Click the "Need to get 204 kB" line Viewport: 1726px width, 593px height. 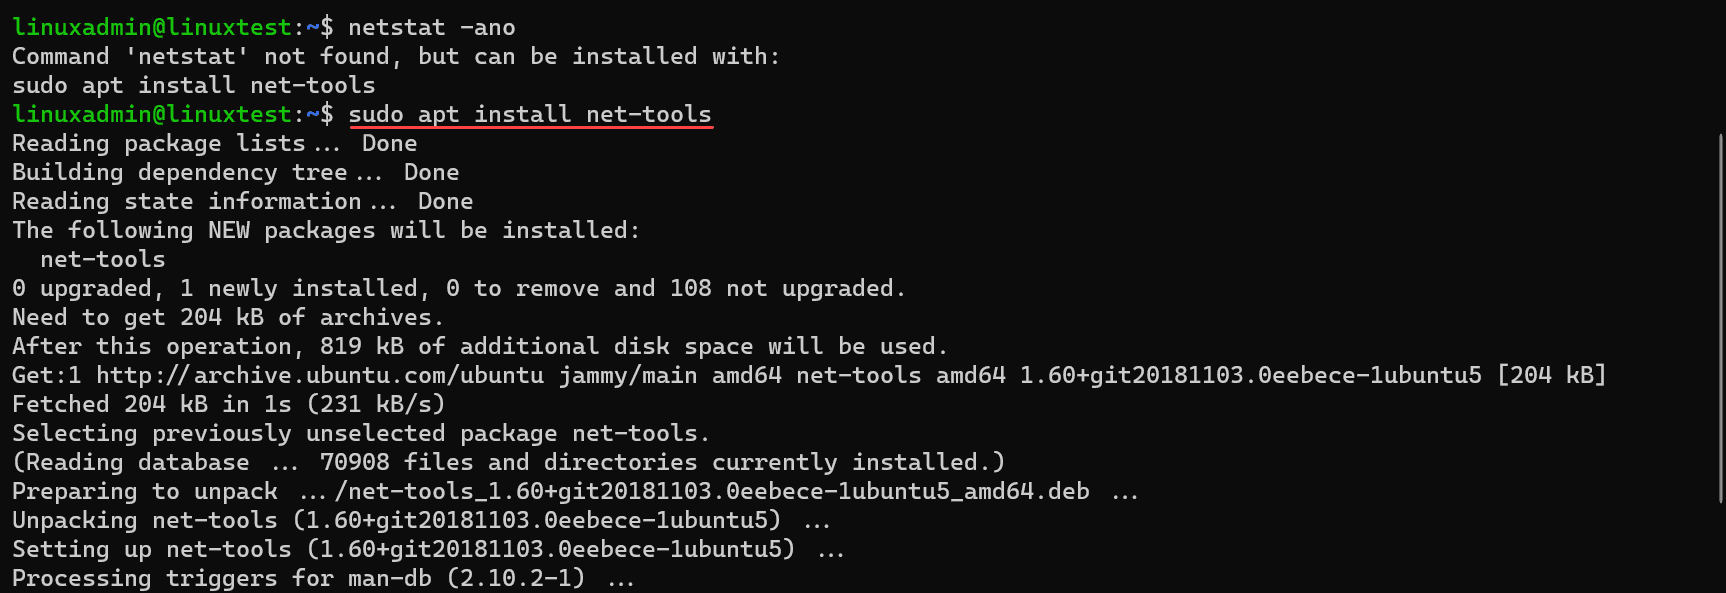tap(228, 318)
